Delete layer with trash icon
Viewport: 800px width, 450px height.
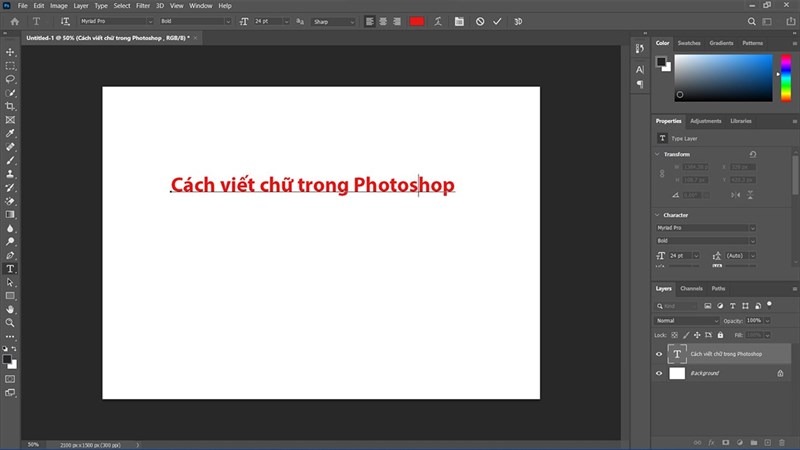782,443
